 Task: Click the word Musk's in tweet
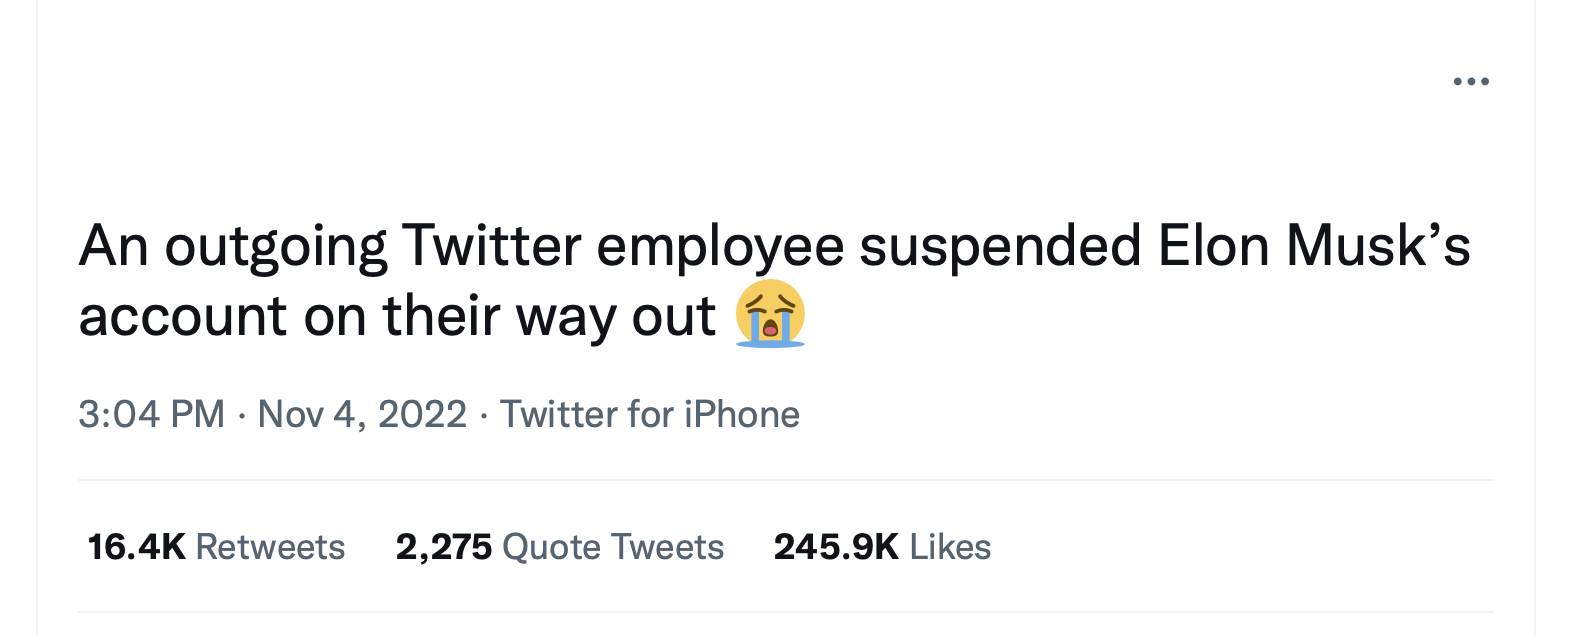[x=1378, y=245]
